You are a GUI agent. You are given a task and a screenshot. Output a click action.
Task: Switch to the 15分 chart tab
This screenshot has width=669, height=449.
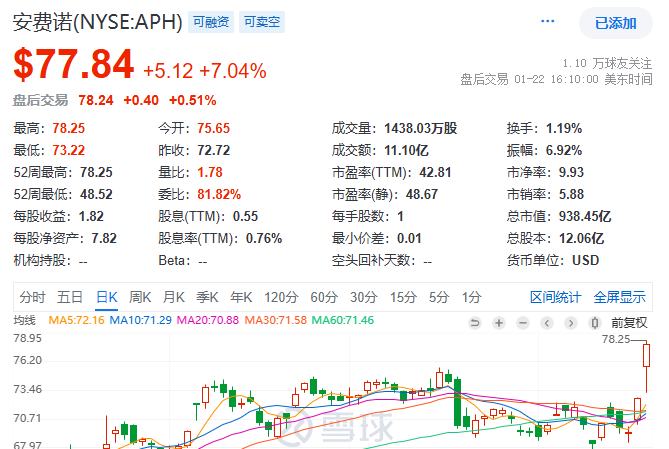[403, 297]
